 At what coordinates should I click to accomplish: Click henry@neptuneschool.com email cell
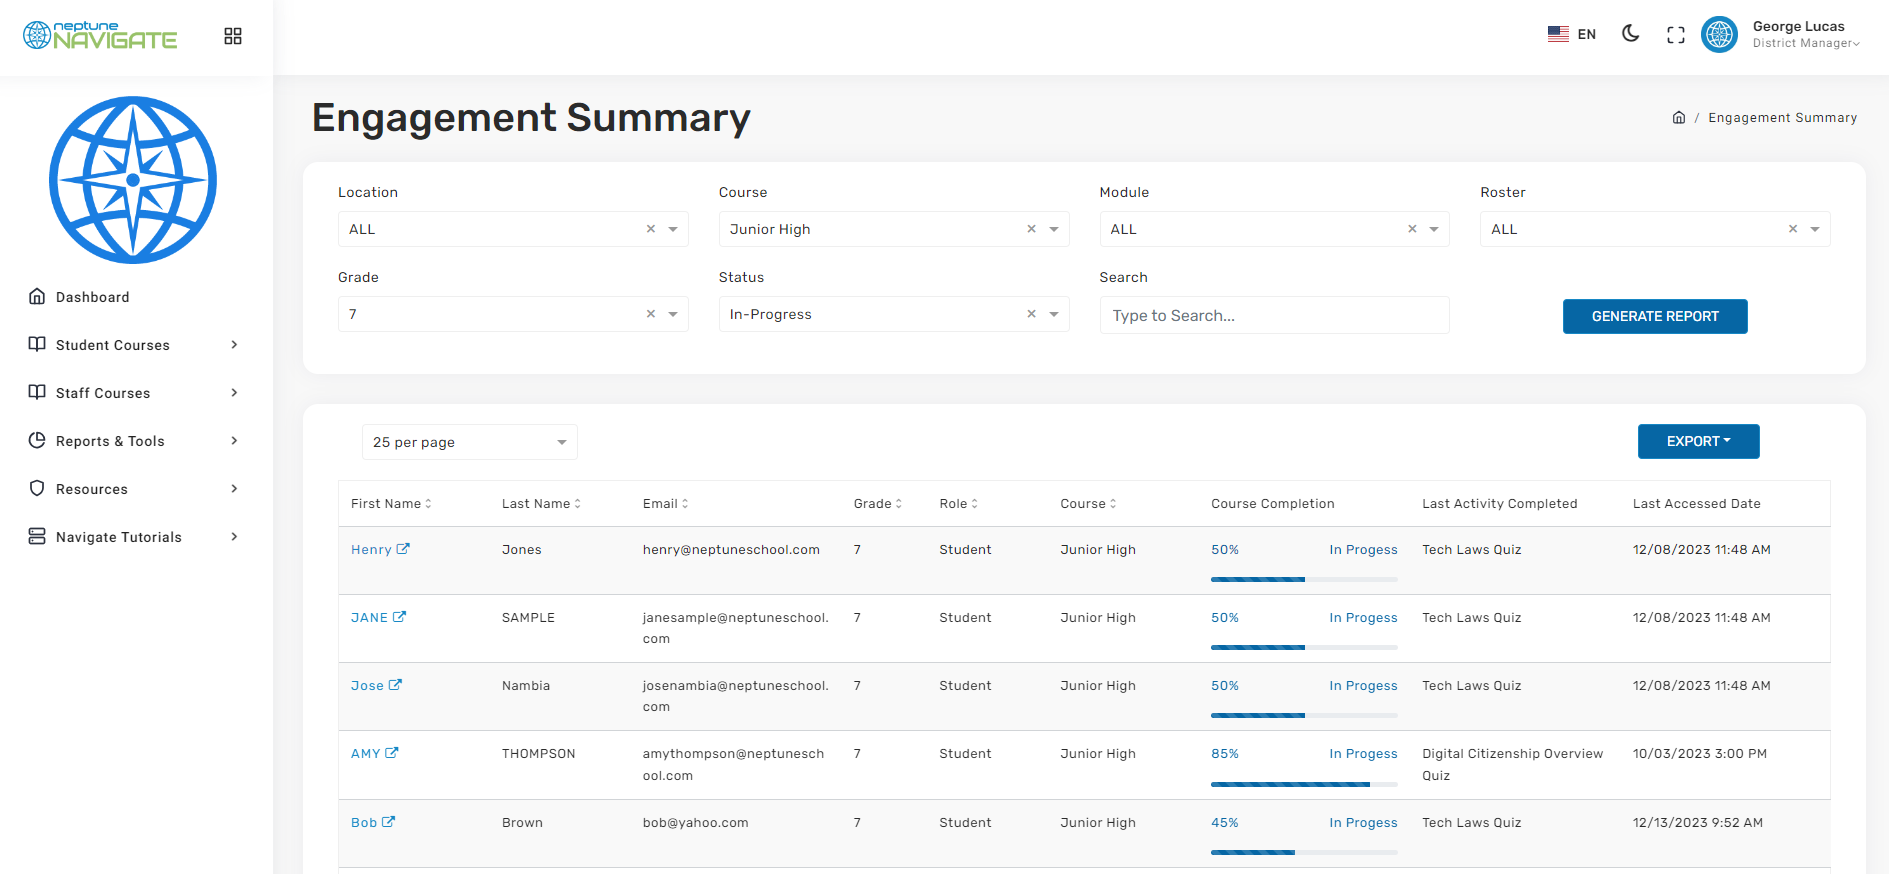[x=731, y=550]
